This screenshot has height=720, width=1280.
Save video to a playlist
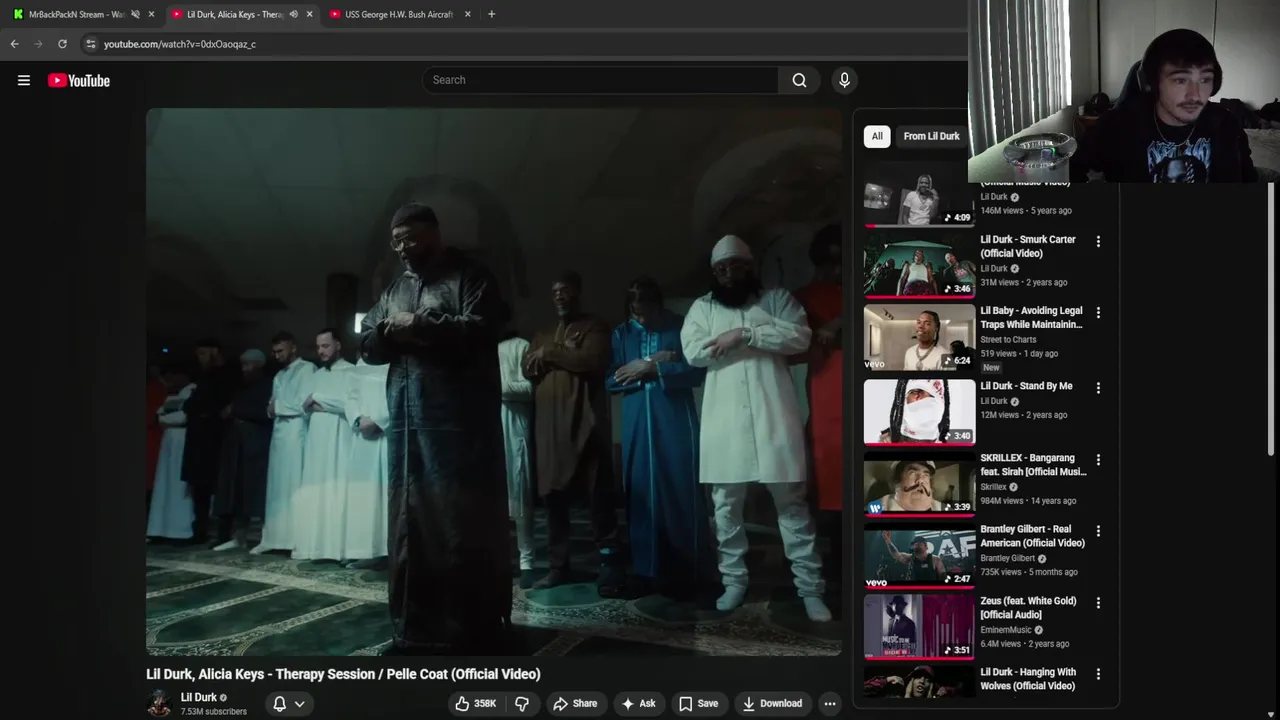[698, 704]
